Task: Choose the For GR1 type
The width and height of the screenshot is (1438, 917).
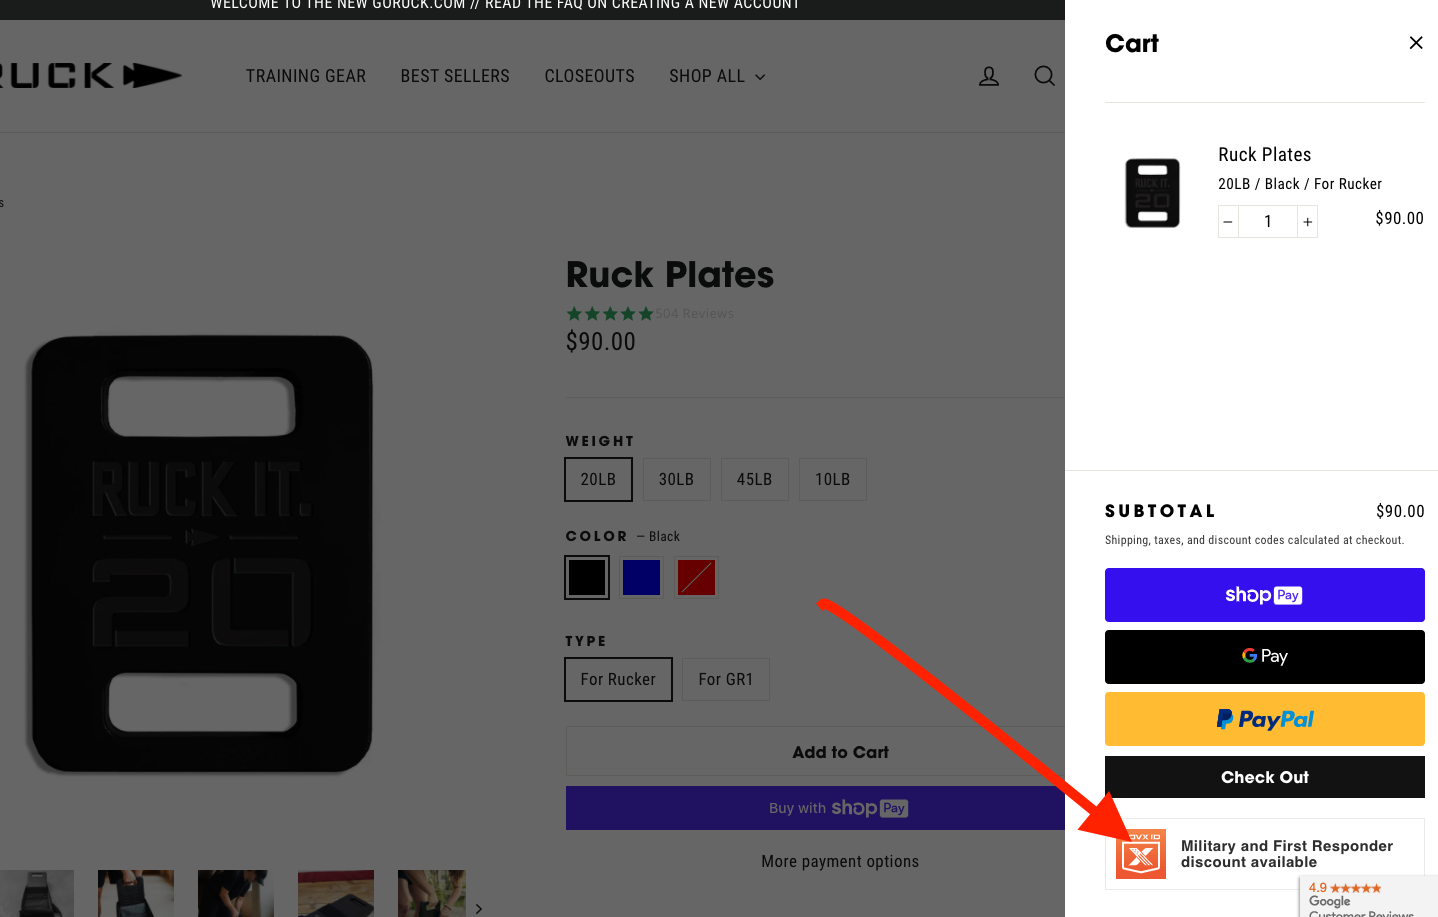Action: (x=725, y=680)
